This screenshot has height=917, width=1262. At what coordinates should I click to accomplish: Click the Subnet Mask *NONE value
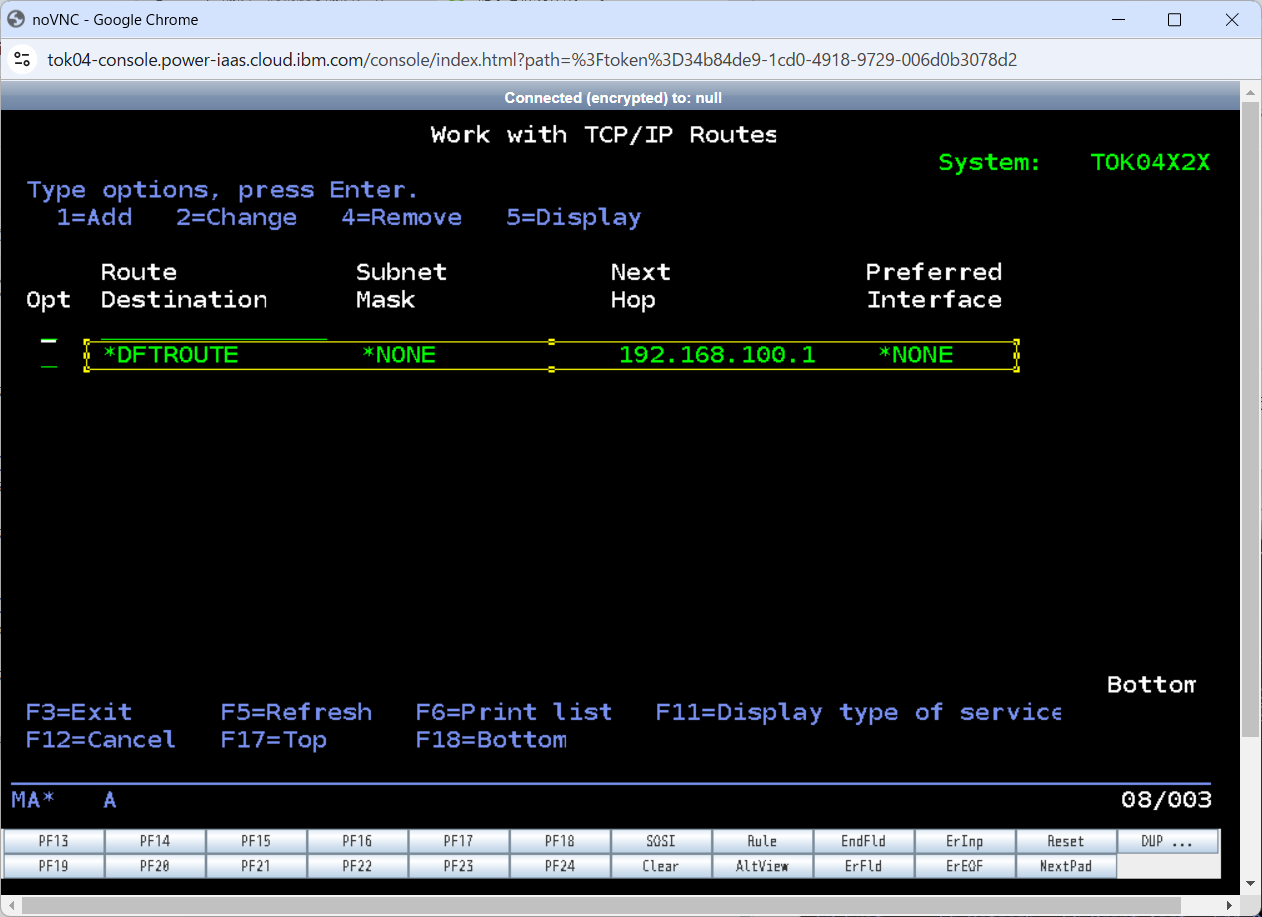pos(398,355)
